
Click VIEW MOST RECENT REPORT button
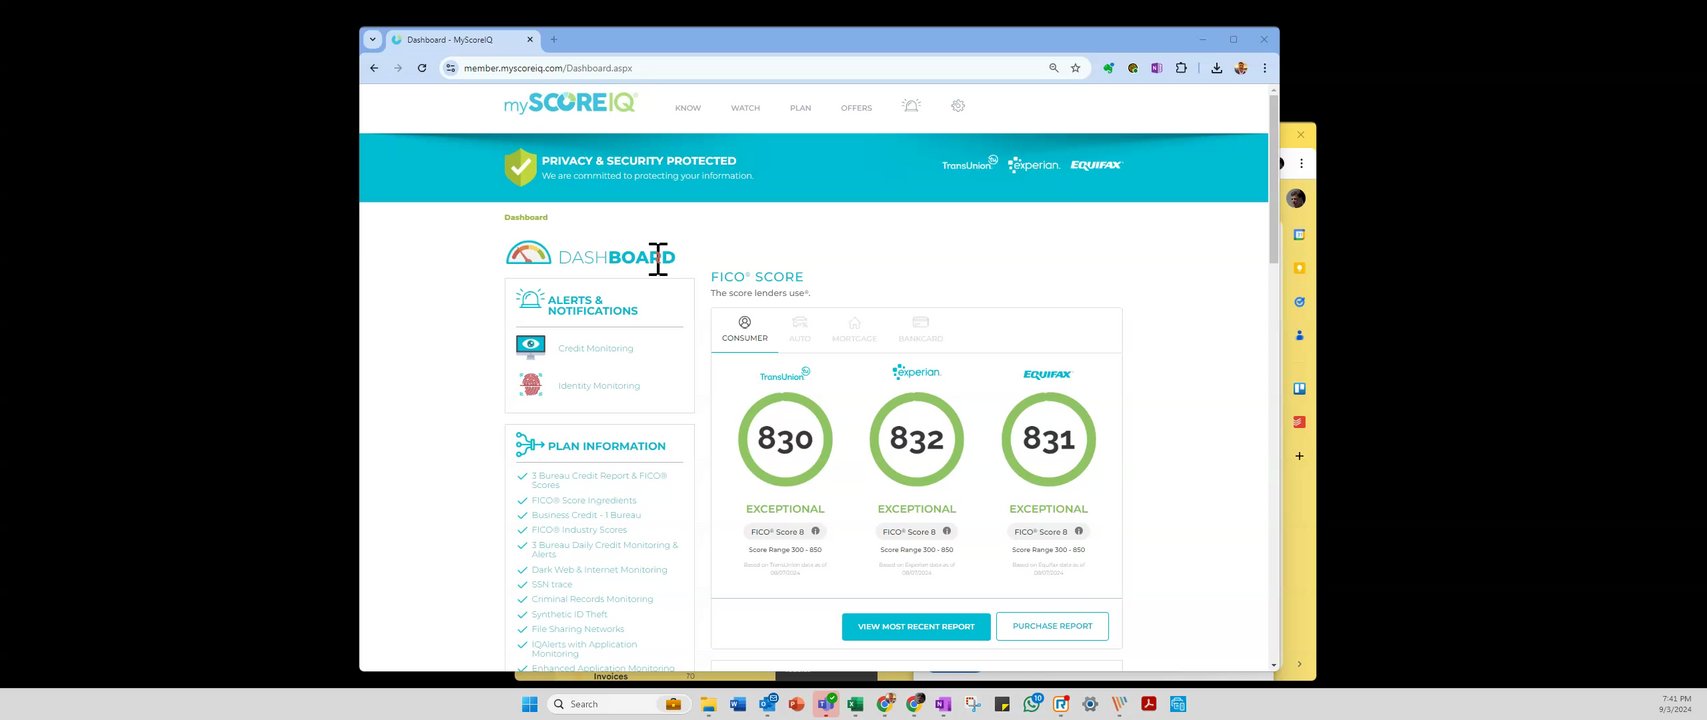pos(916,627)
